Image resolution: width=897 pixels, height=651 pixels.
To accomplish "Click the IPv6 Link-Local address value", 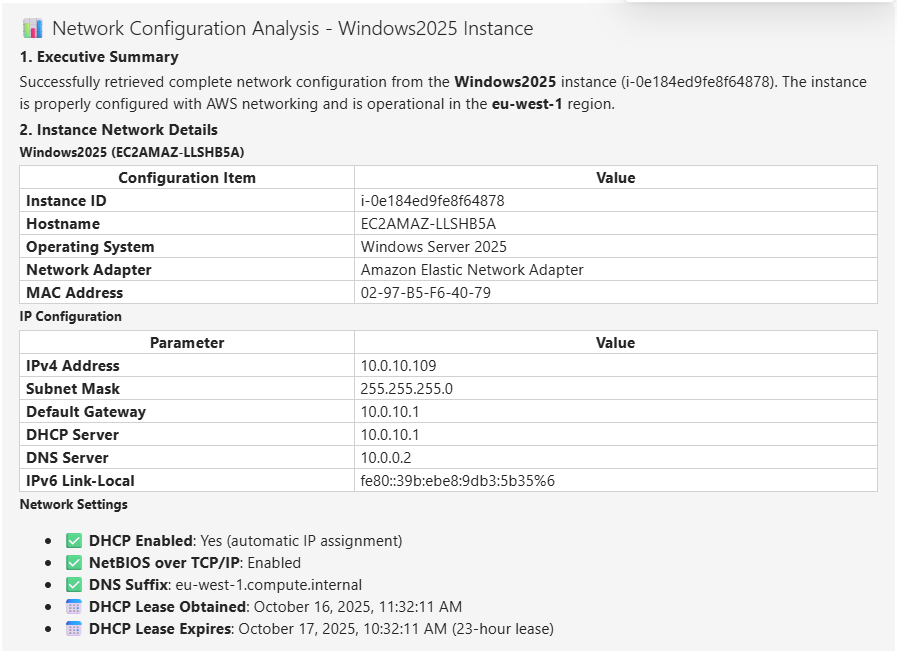I will click(x=457, y=481).
